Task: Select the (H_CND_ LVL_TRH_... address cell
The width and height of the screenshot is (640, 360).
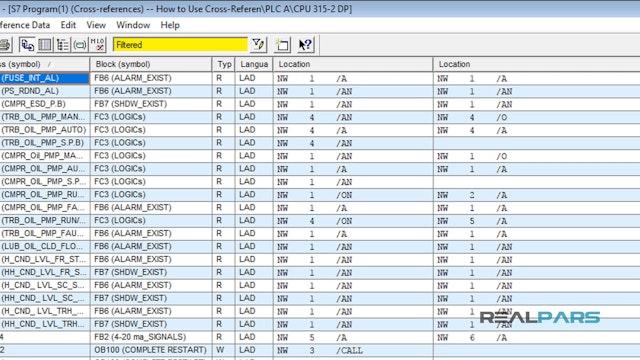Action: pyautogui.click(x=44, y=311)
